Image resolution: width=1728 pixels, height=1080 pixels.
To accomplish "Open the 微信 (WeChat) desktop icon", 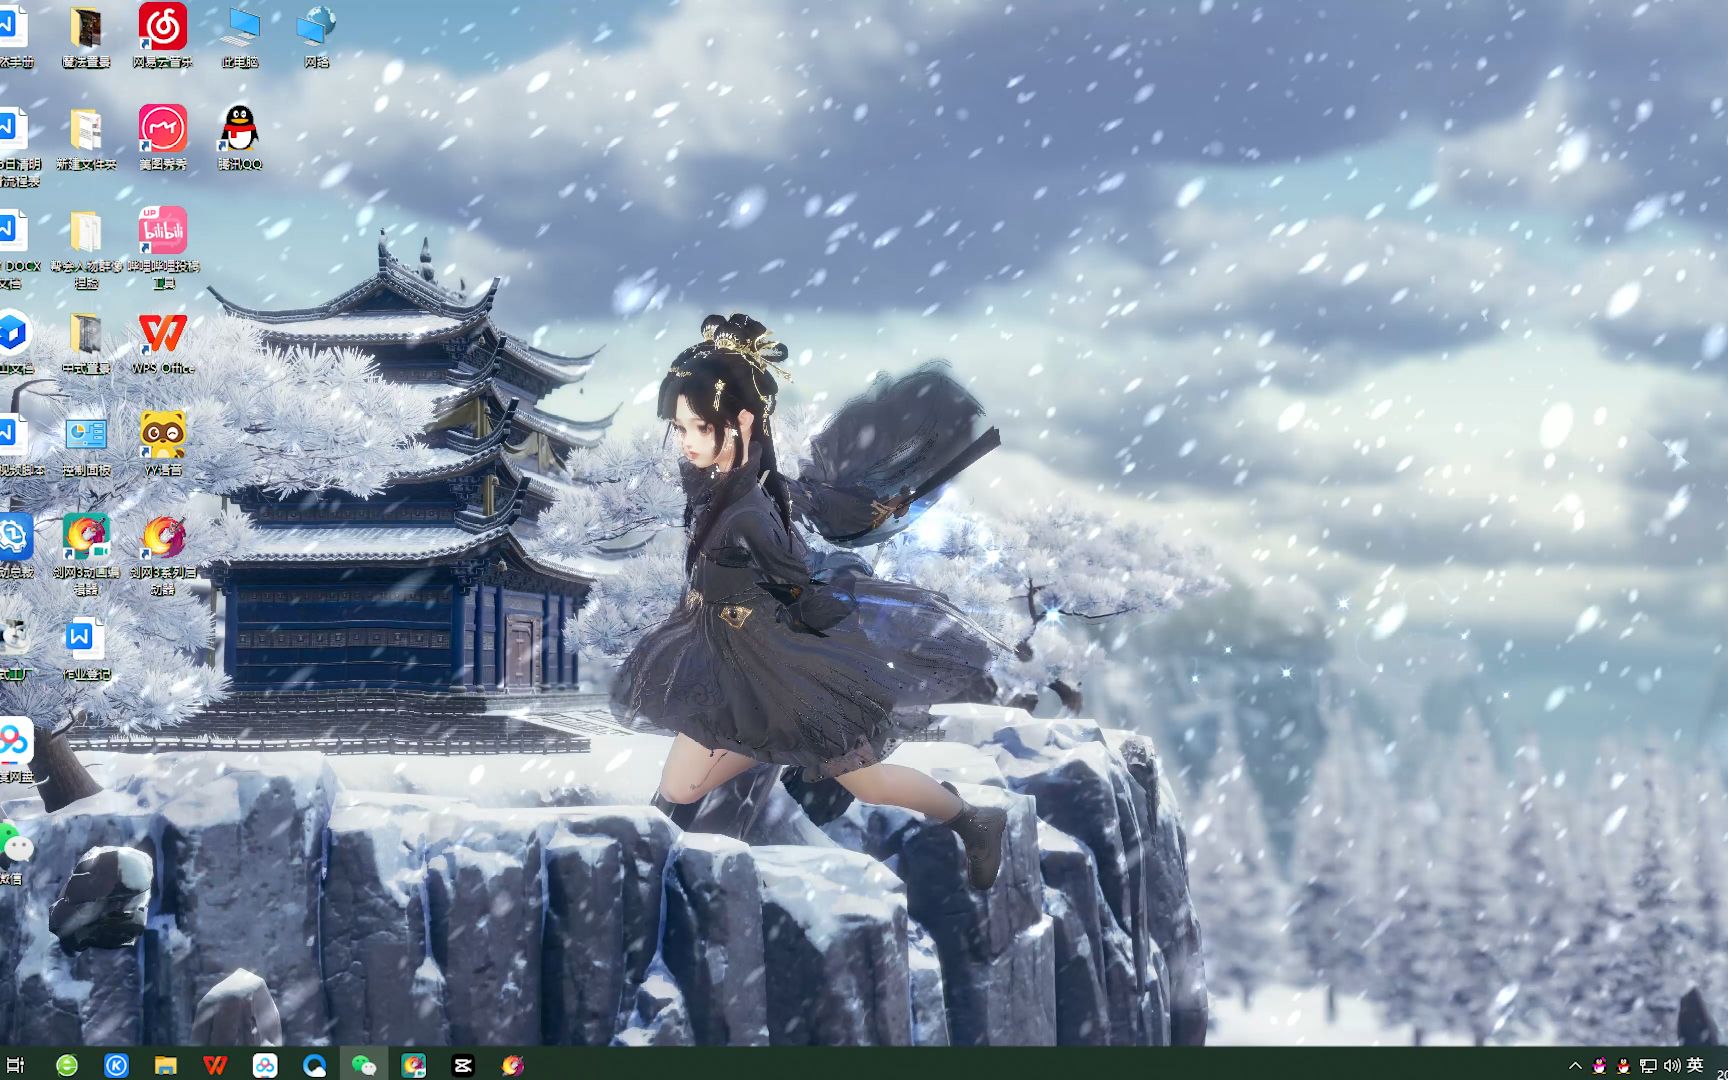I will click(14, 852).
